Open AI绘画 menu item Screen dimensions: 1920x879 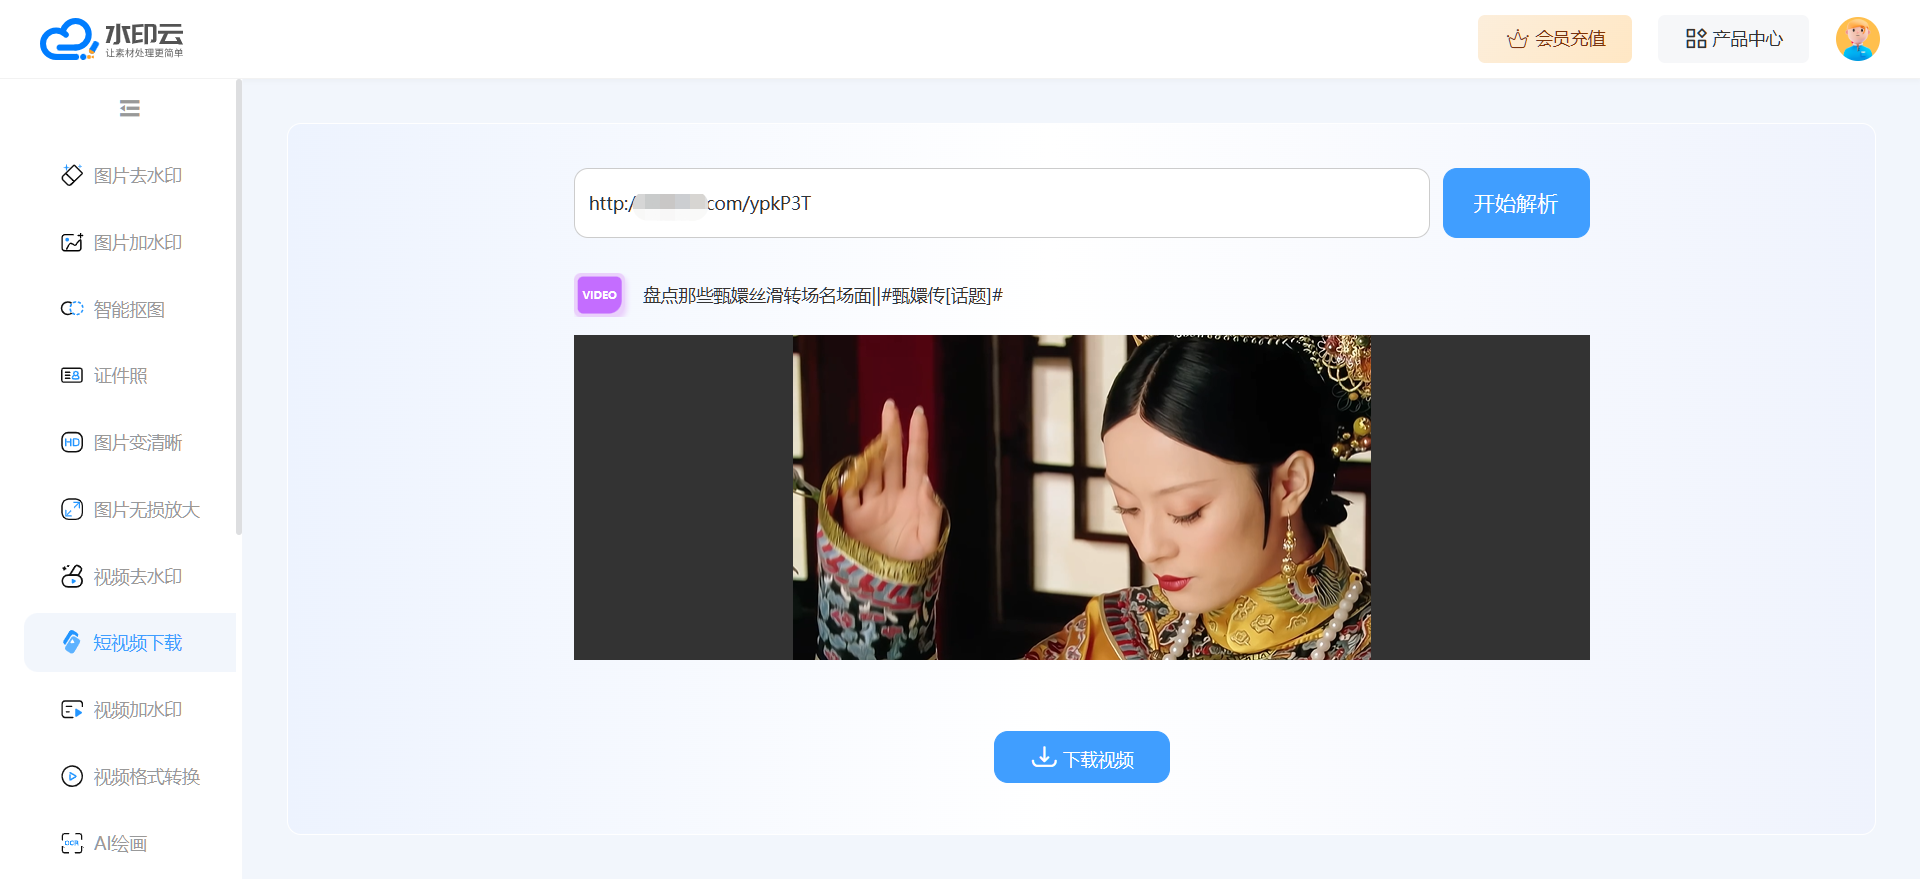point(130,843)
